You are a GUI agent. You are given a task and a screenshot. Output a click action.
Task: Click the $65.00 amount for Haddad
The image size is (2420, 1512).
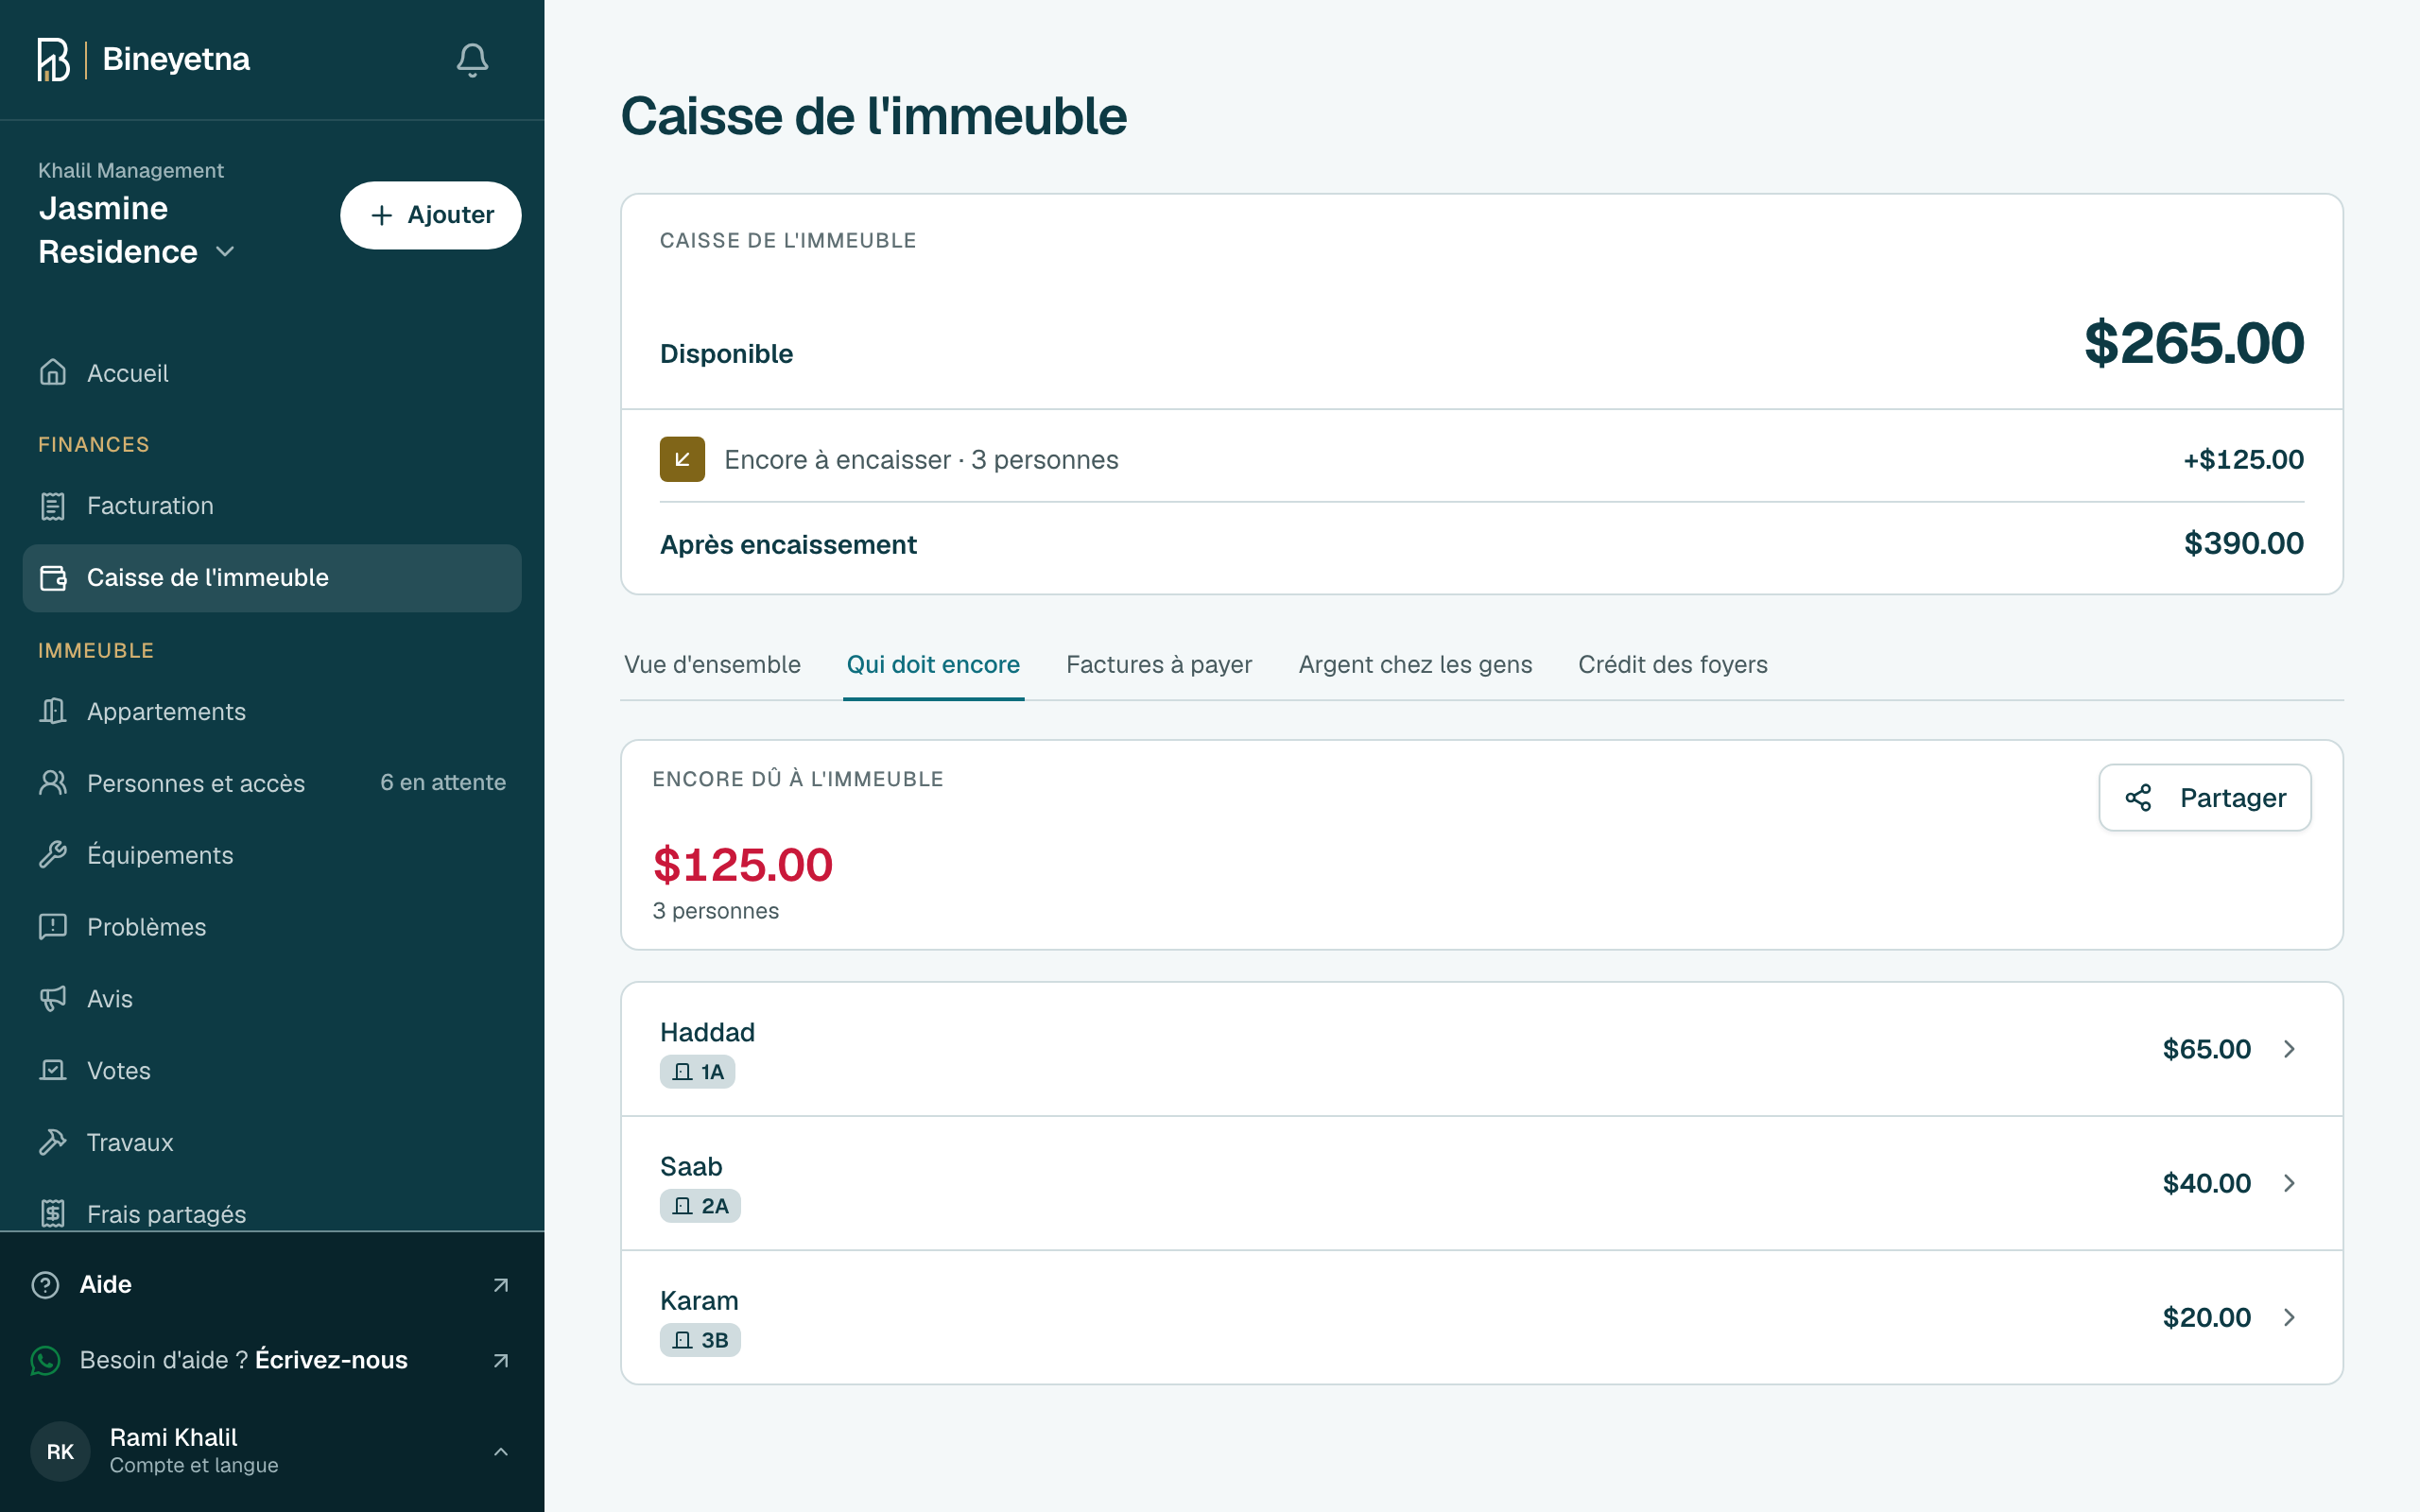point(2206,1049)
